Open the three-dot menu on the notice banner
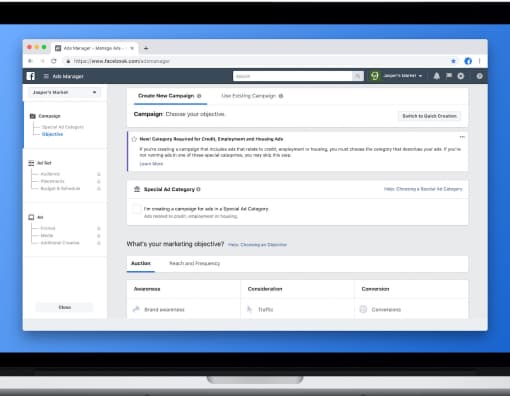This screenshot has height=396, width=510. pos(462,137)
